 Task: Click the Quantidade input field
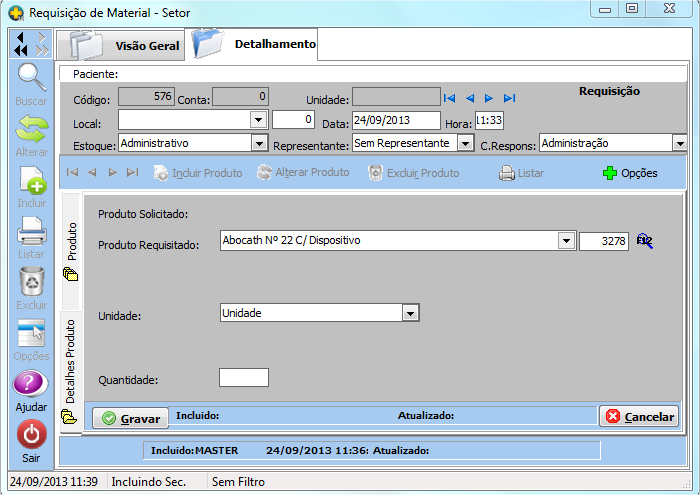[243, 378]
